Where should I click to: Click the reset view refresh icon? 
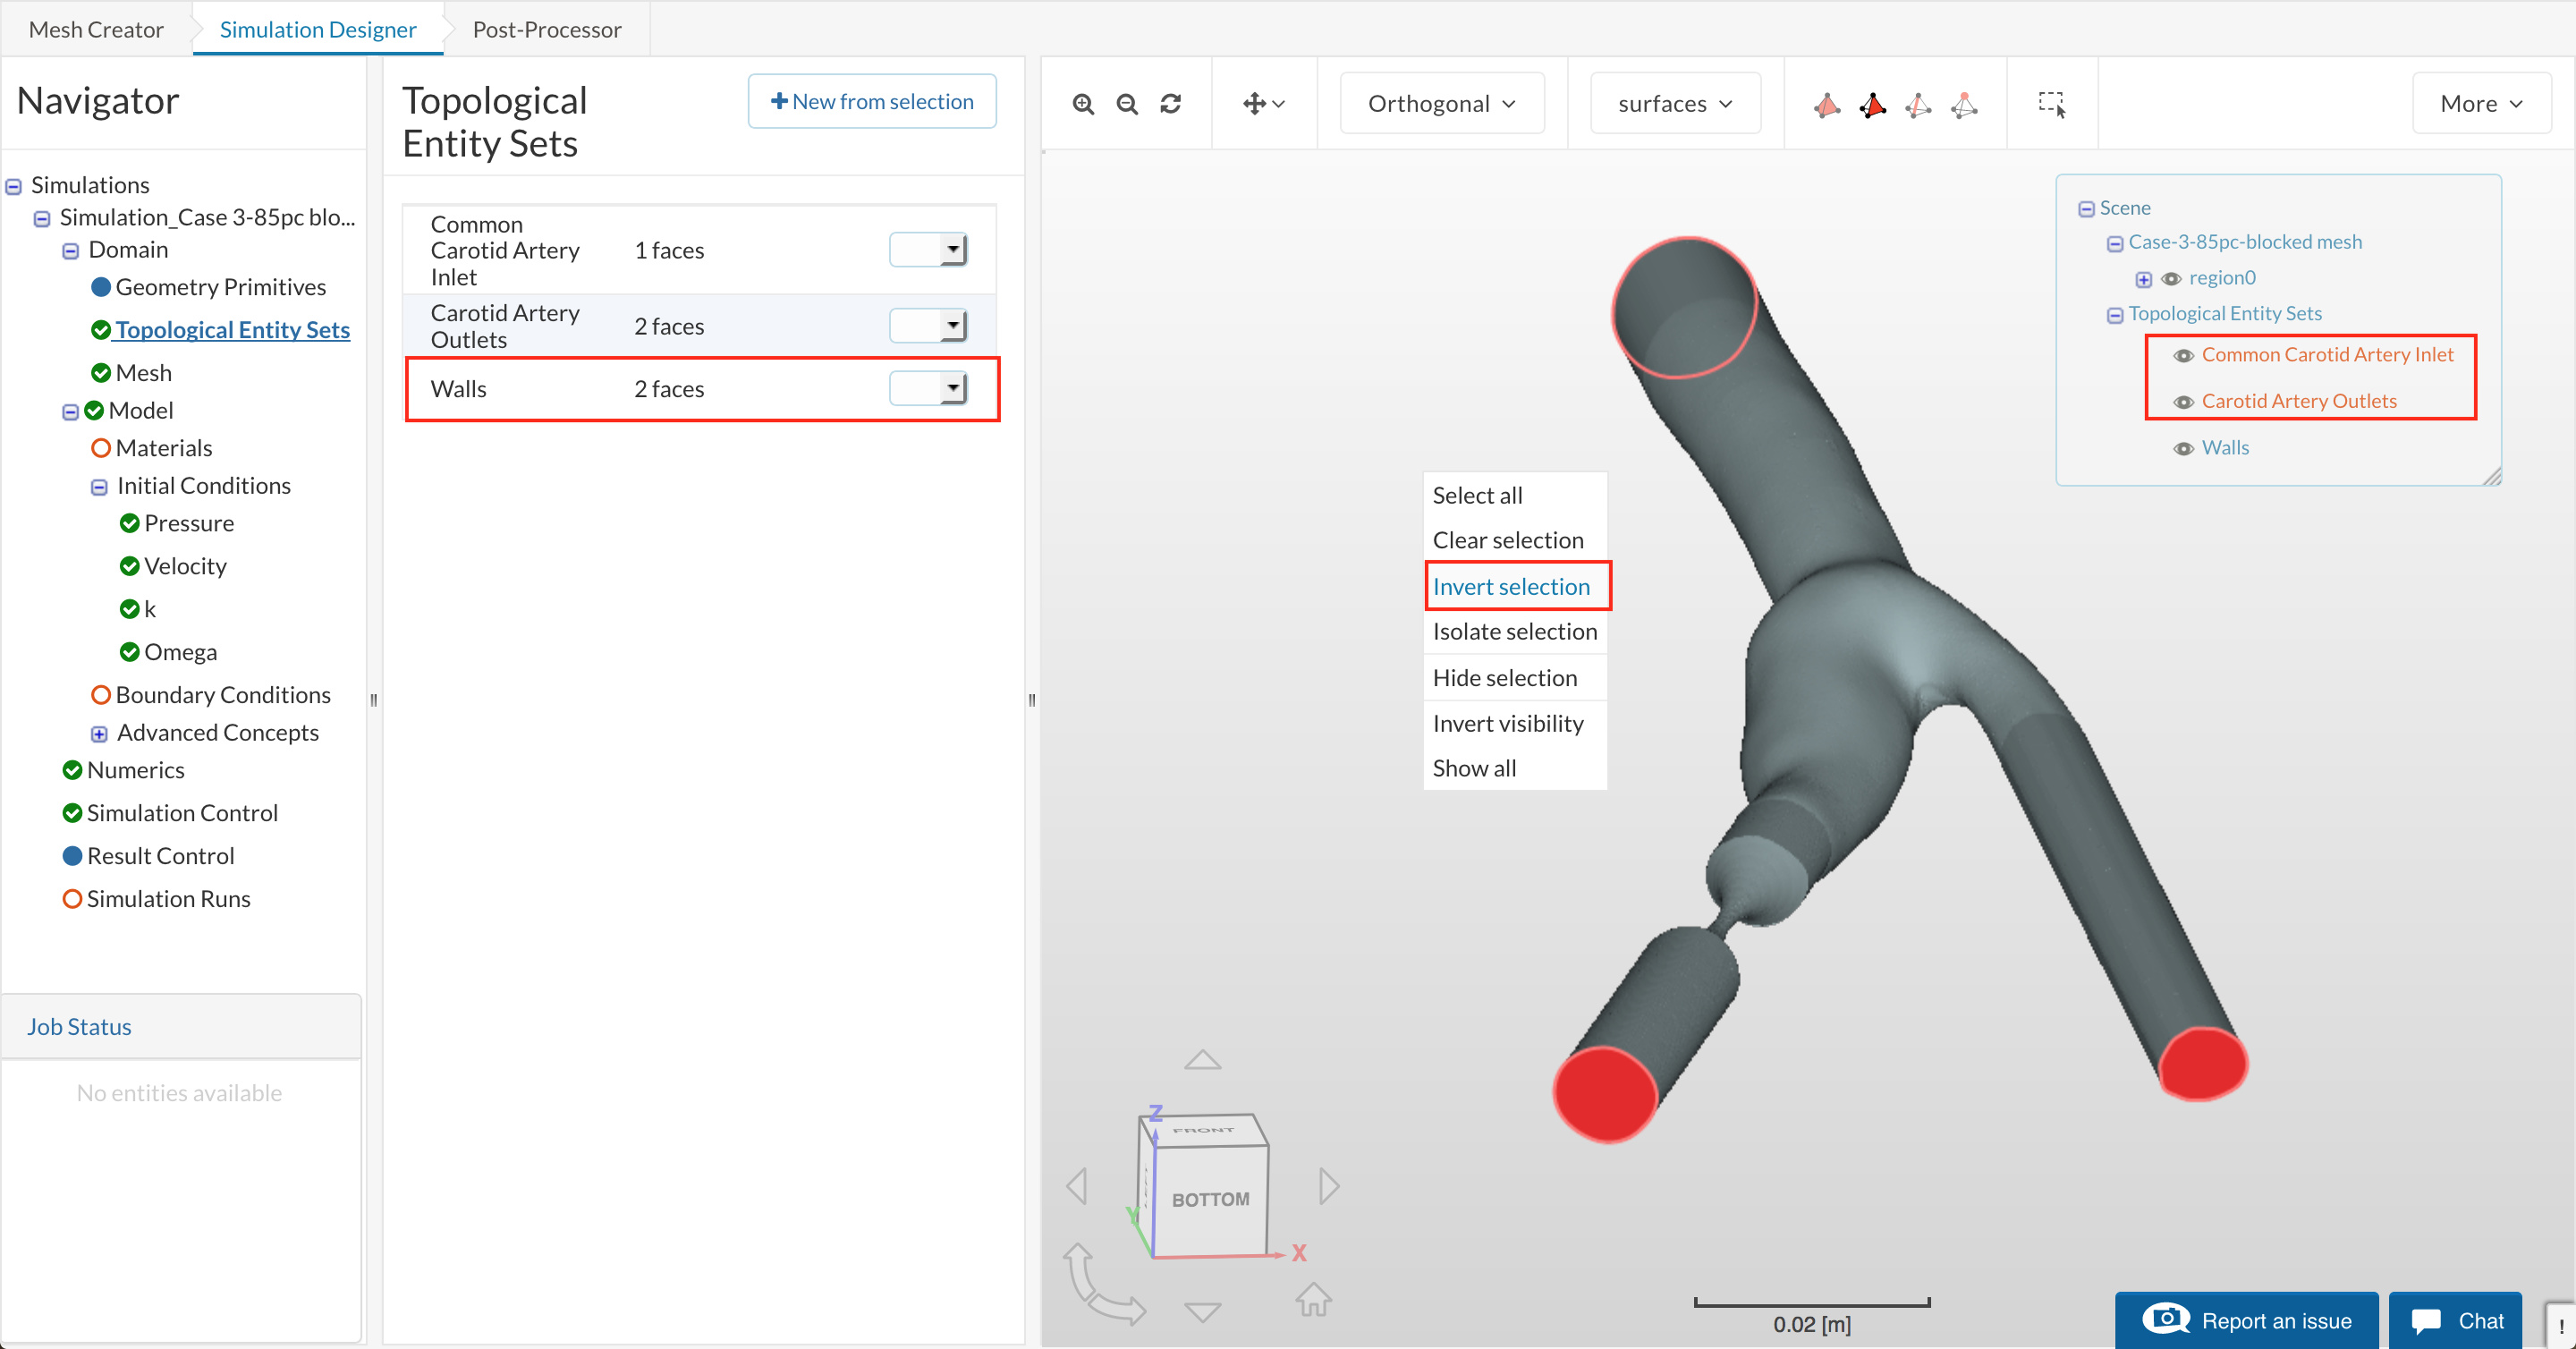coord(1171,104)
